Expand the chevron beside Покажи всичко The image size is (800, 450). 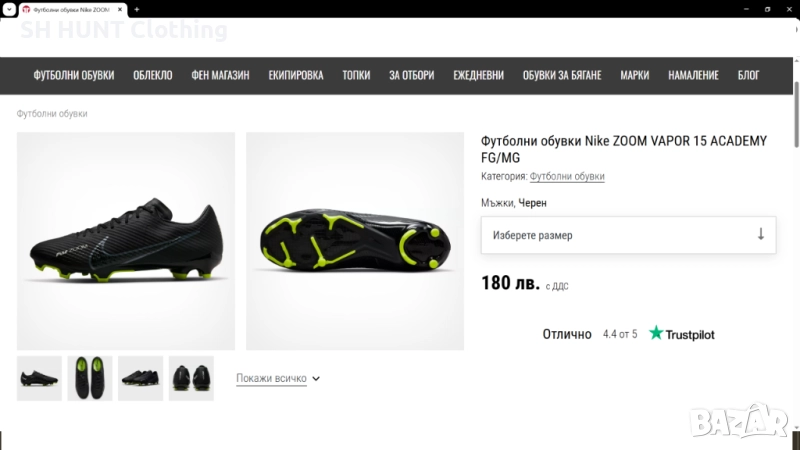tap(316, 379)
